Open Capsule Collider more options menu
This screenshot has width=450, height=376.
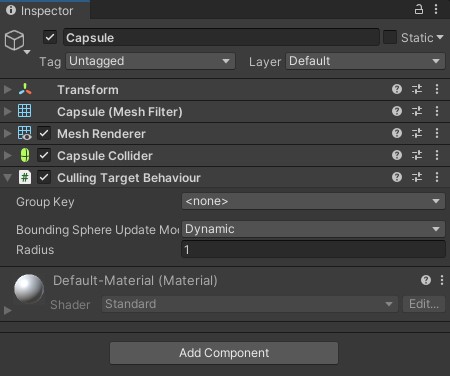coord(437,155)
